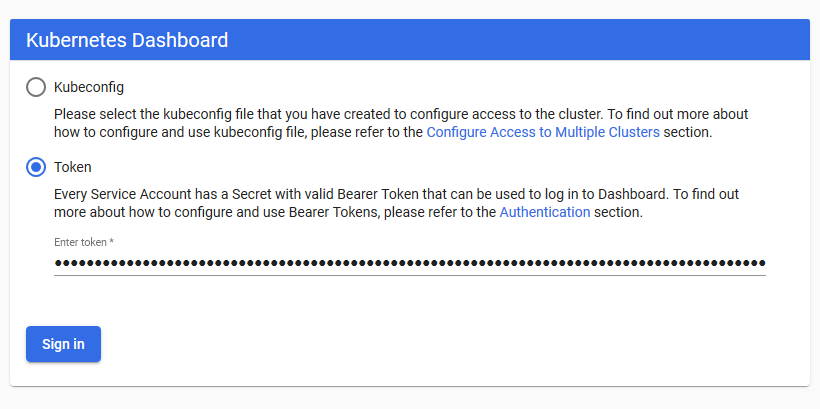Focus the Enter token input field
Image resolution: width=820 pixels, height=409 pixels.
[410, 263]
